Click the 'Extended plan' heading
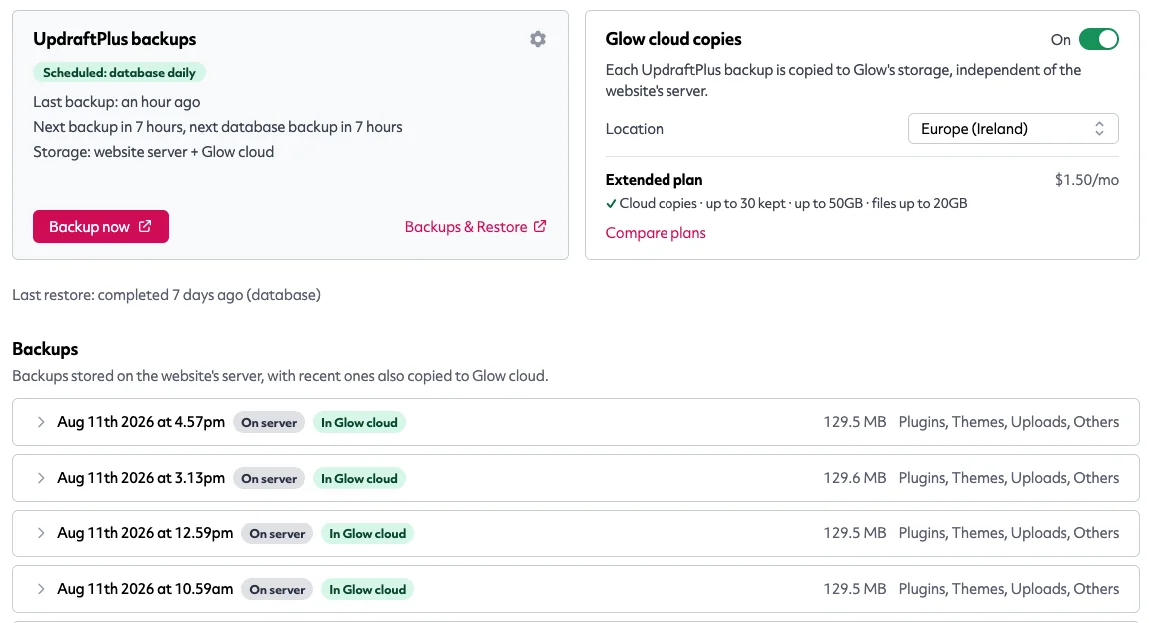 654,180
